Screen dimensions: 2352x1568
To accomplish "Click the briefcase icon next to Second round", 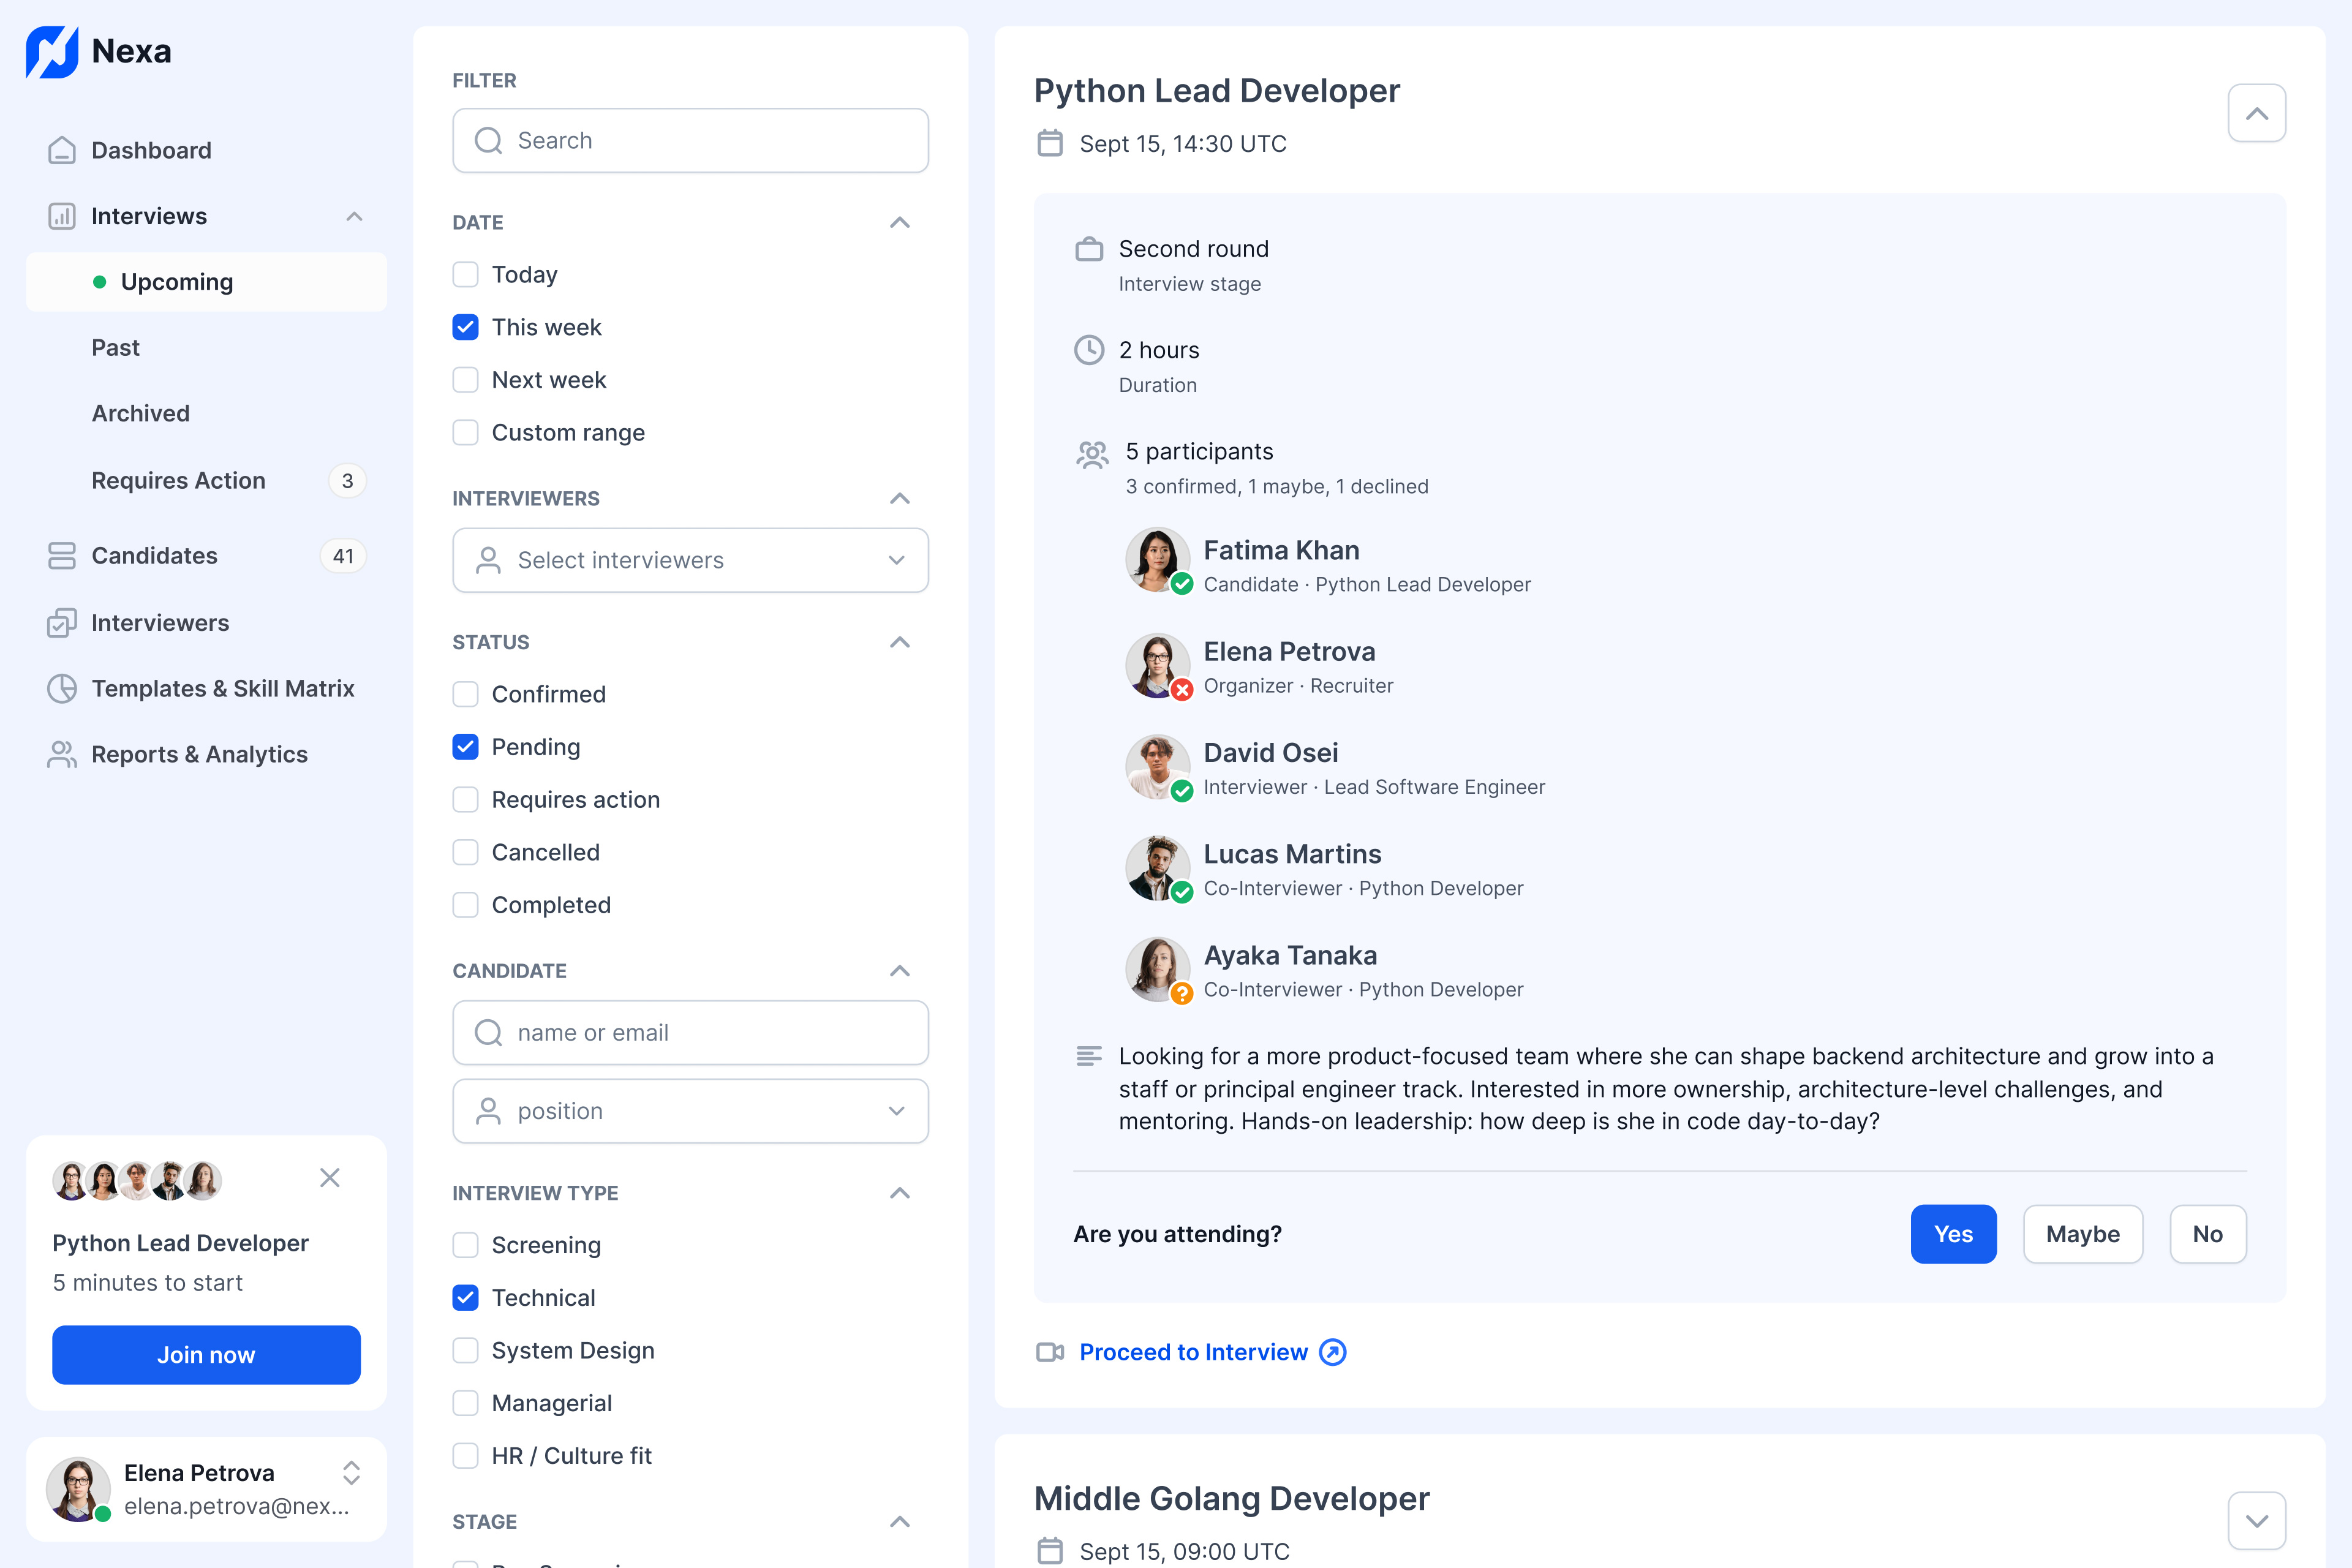I will pyautogui.click(x=1089, y=249).
